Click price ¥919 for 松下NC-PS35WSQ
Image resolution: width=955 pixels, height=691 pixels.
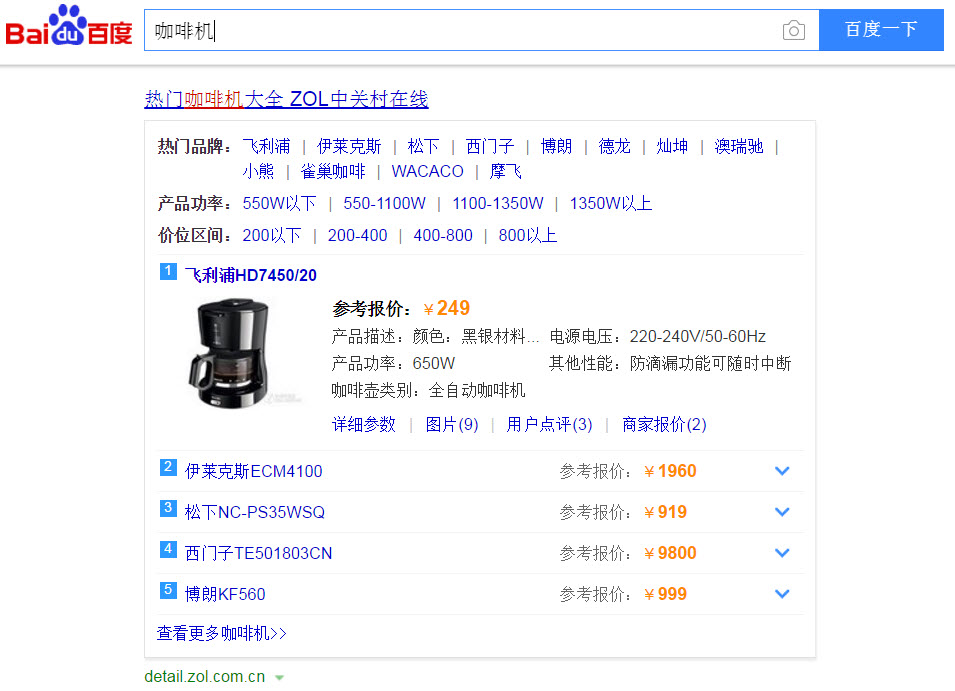click(665, 512)
